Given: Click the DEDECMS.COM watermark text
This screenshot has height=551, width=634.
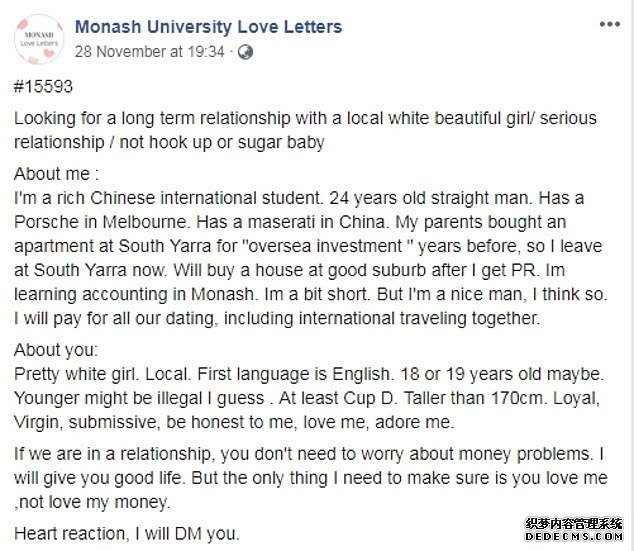Looking at the screenshot, I should coord(574,536).
